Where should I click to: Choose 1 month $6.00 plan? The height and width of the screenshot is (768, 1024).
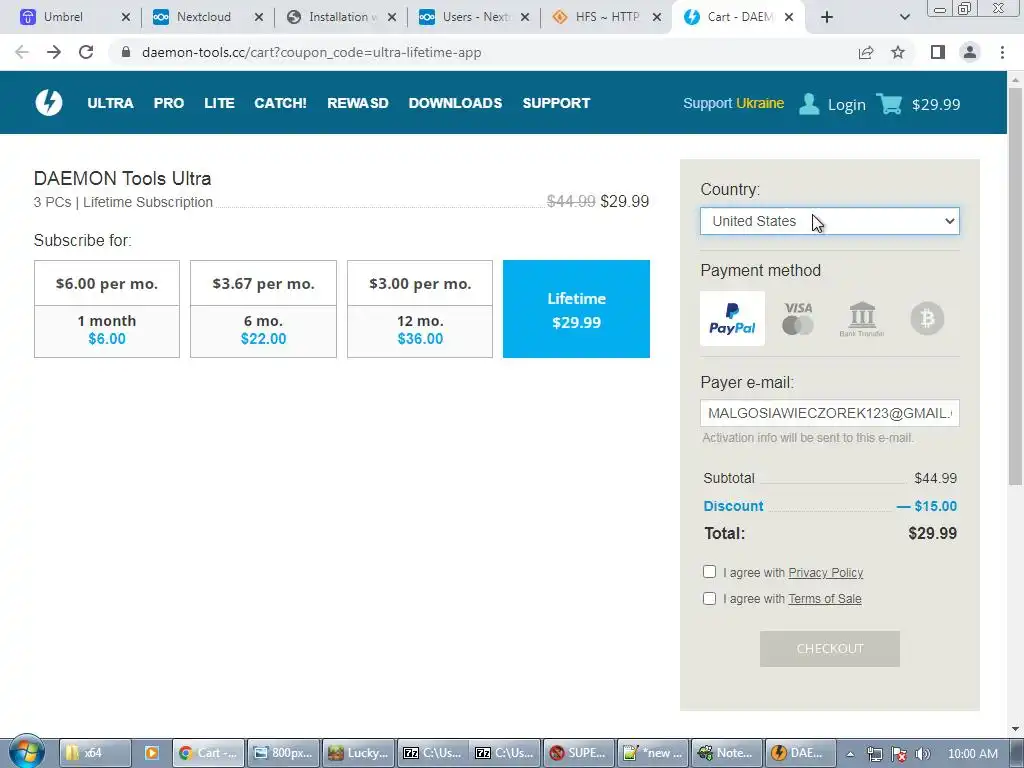point(106,309)
